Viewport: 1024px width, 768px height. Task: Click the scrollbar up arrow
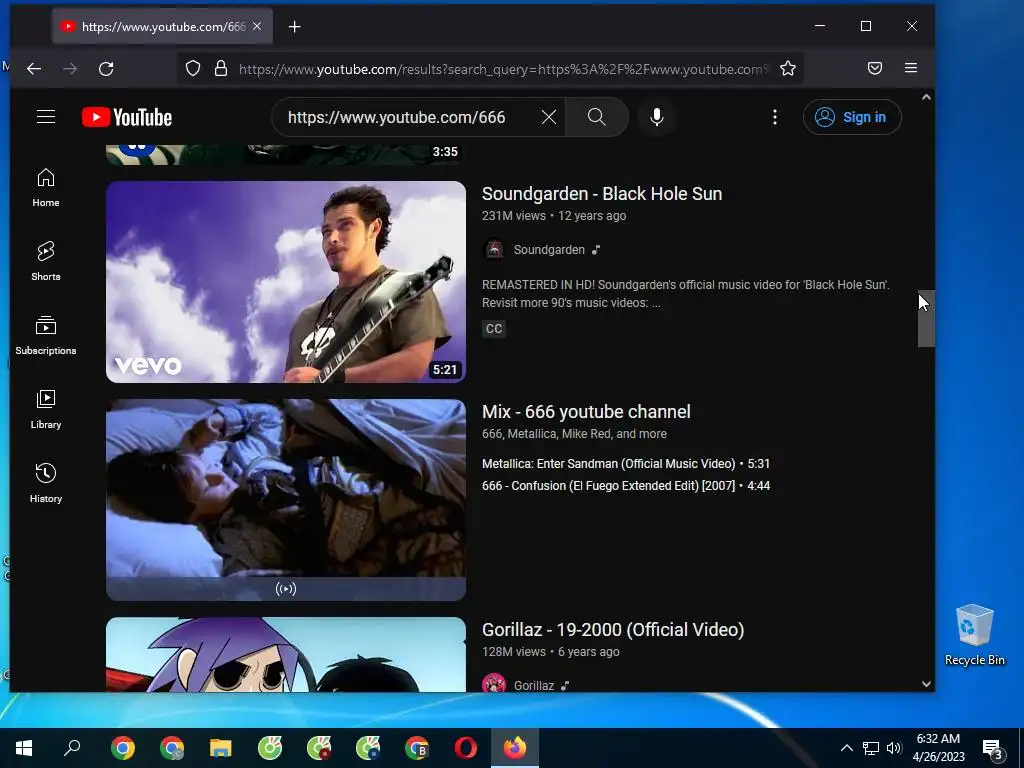click(926, 97)
